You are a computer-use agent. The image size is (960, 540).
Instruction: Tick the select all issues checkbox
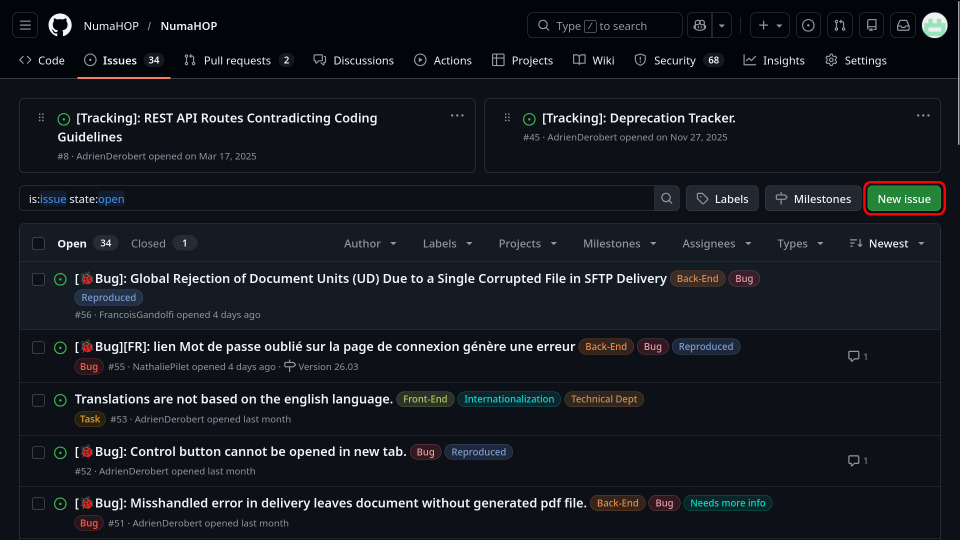click(38, 243)
